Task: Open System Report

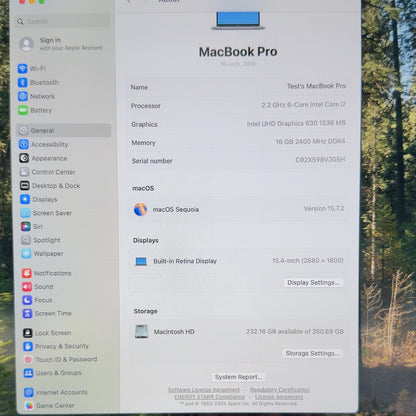Action: (238, 377)
